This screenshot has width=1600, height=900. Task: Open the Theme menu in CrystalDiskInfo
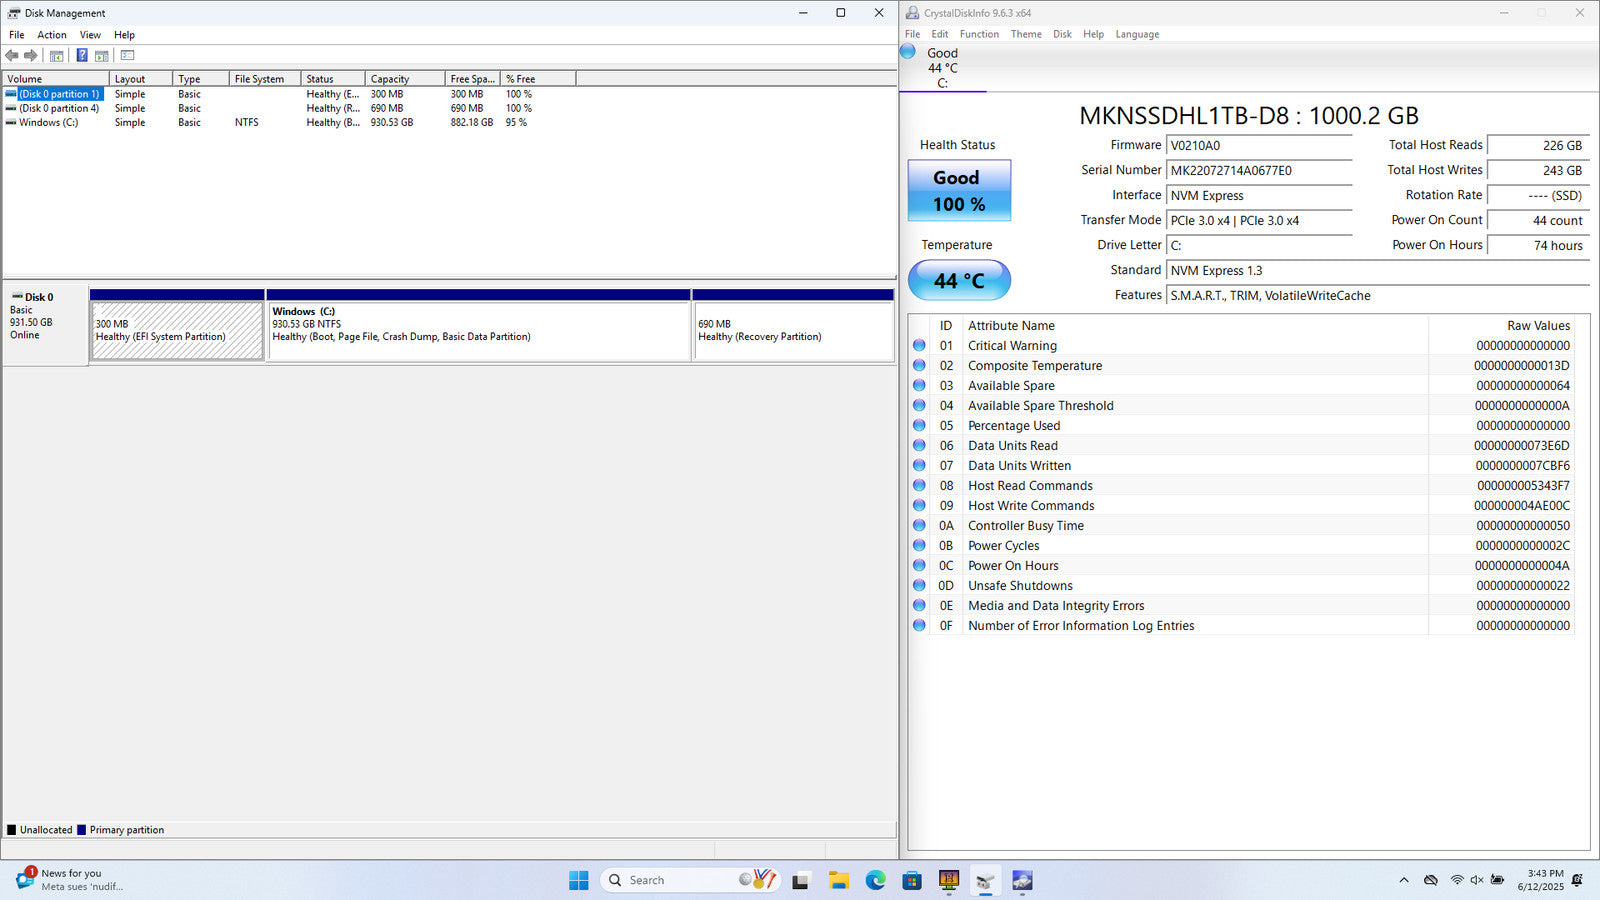tap(1026, 34)
